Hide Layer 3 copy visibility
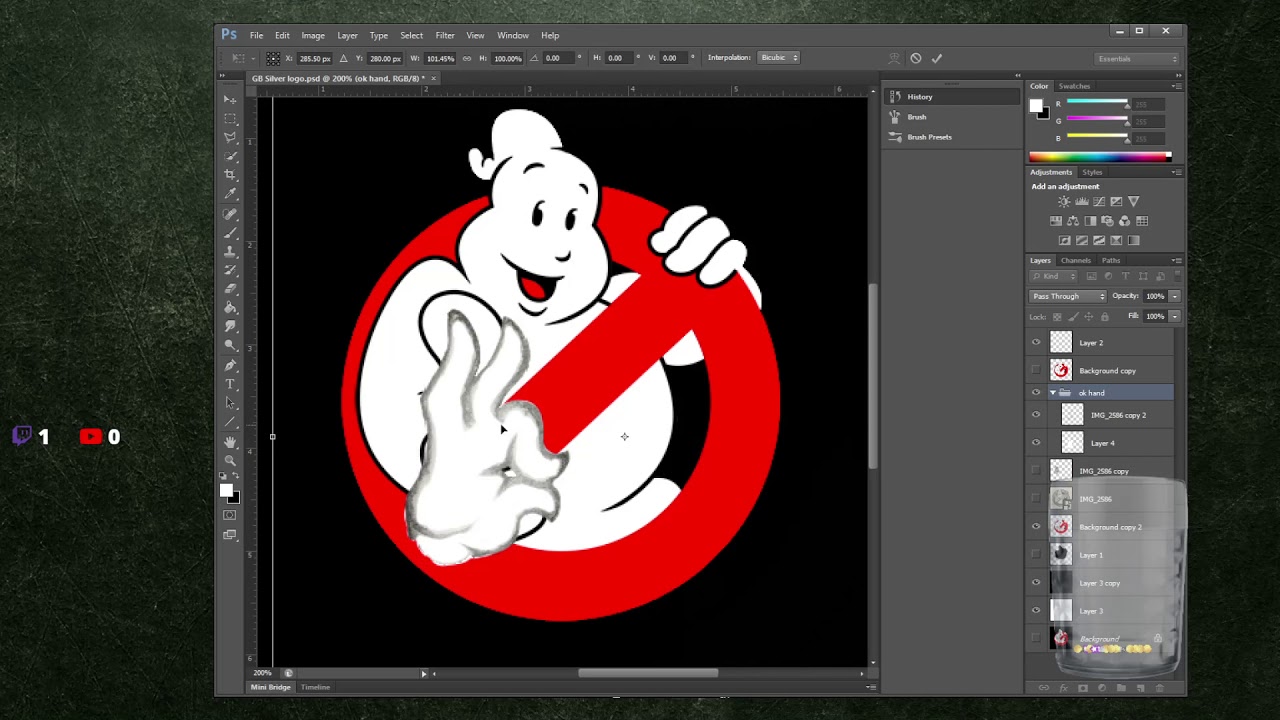Image resolution: width=1280 pixels, height=720 pixels. [1036, 583]
